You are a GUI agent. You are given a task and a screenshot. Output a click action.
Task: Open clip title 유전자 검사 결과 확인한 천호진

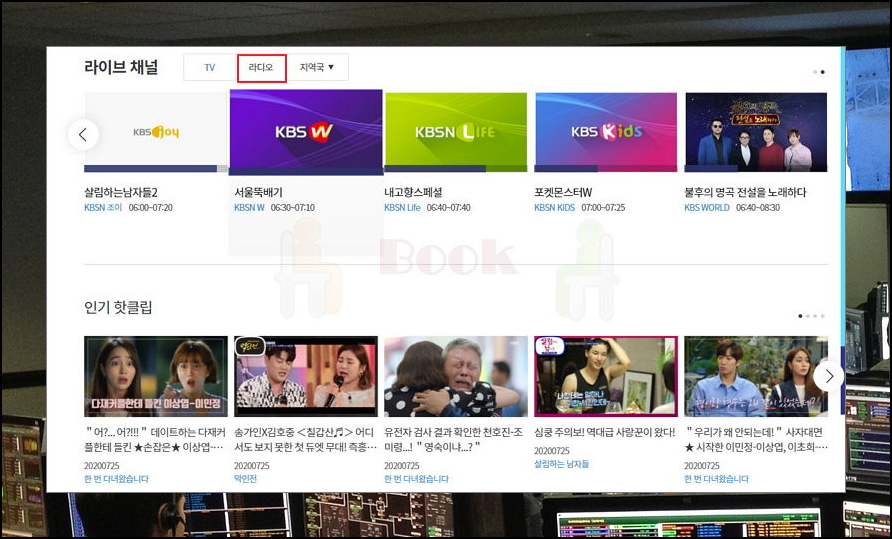pos(453,439)
